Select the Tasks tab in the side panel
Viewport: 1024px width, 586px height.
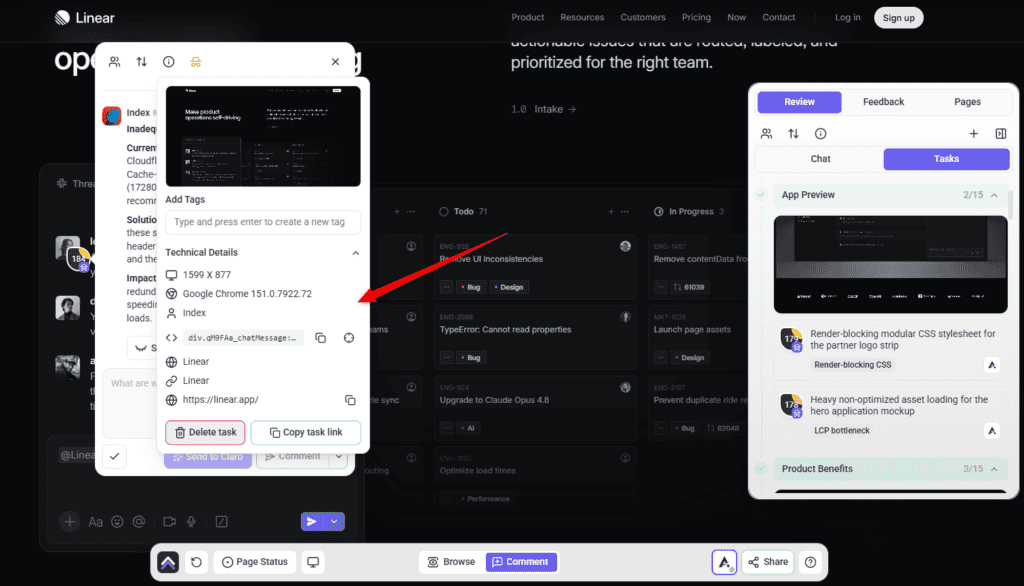point(946,159)
